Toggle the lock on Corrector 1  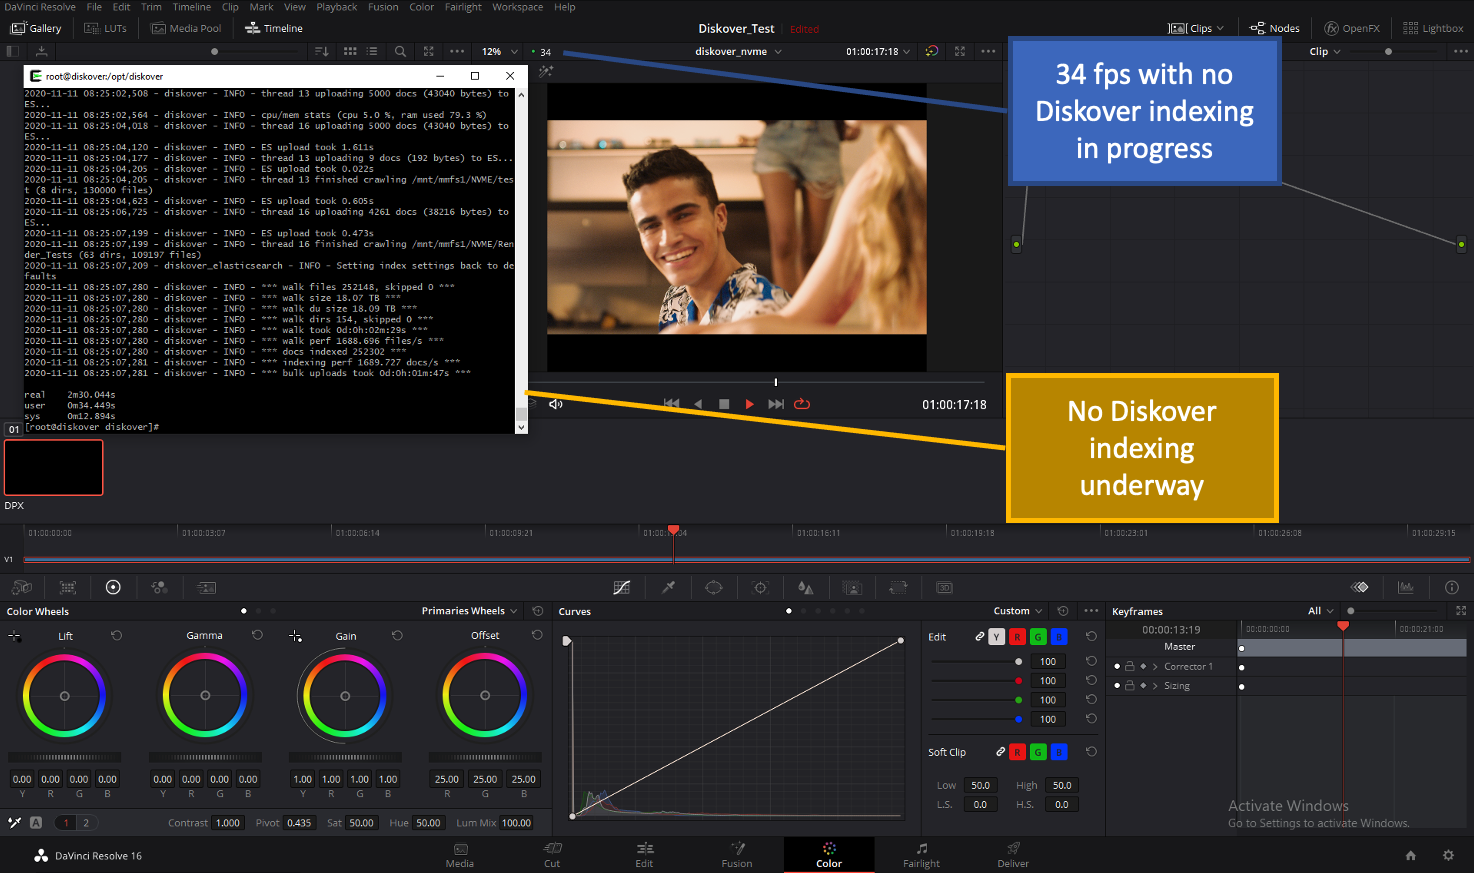coord(1130,667)
